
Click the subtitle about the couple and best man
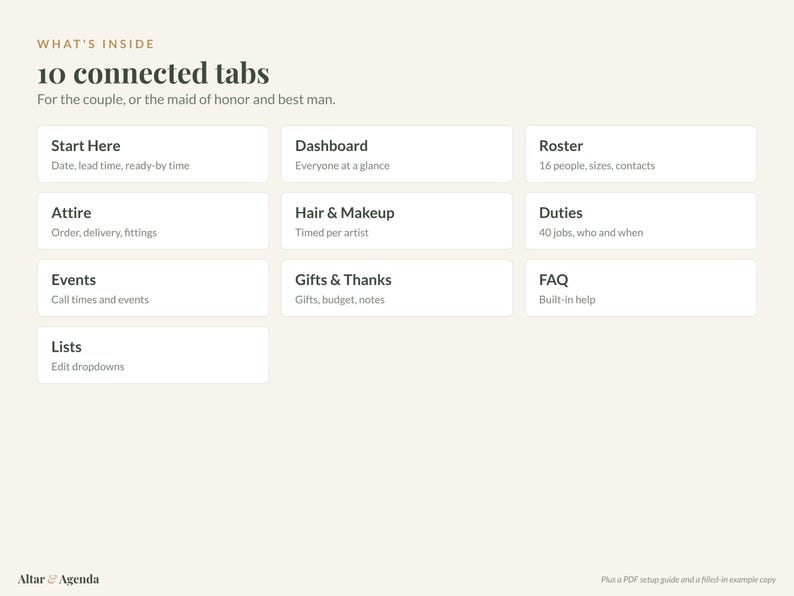click(186, 99)
